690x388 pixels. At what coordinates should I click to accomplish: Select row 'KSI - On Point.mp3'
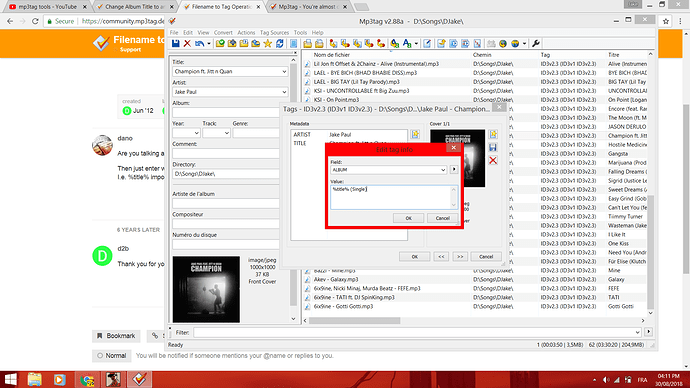pos(336,100)
